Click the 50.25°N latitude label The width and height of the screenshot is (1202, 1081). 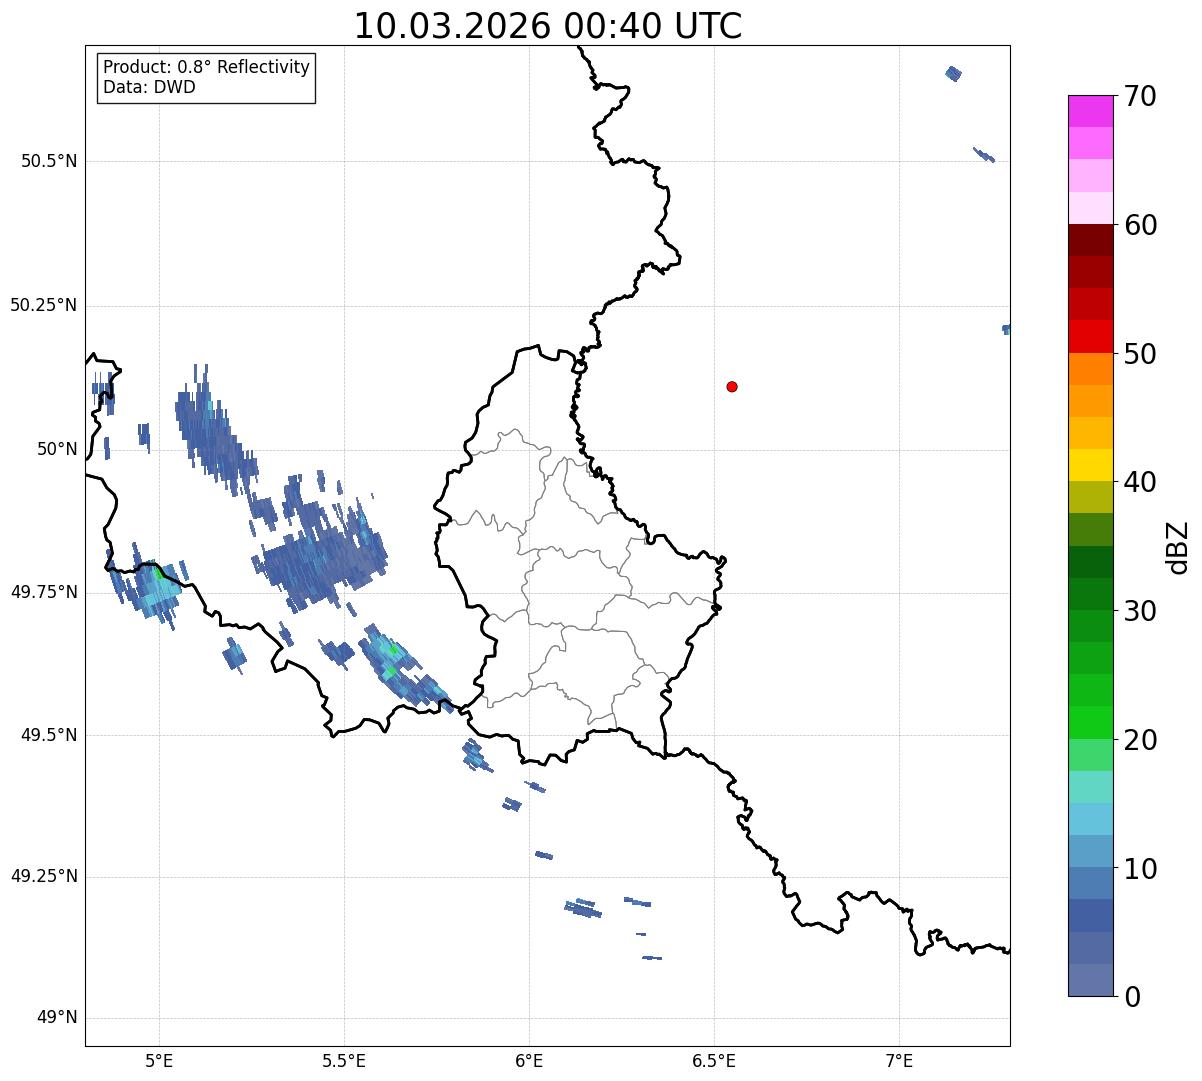(x=43, y=305)
